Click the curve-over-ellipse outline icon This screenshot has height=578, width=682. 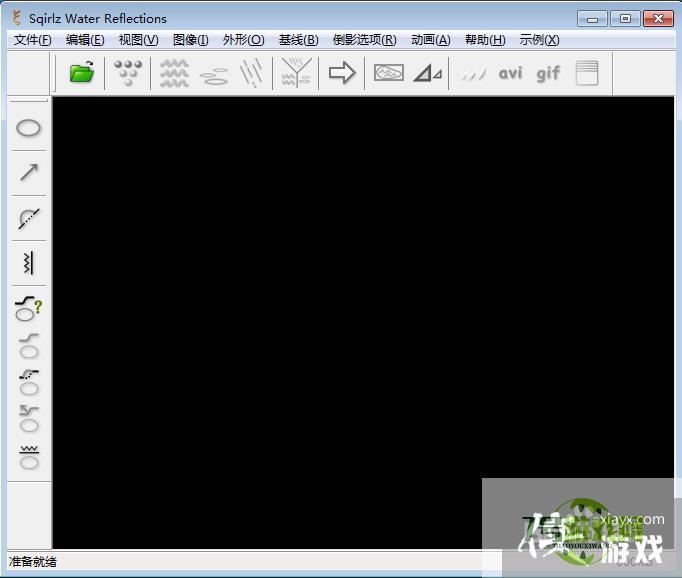pos(29,346)
